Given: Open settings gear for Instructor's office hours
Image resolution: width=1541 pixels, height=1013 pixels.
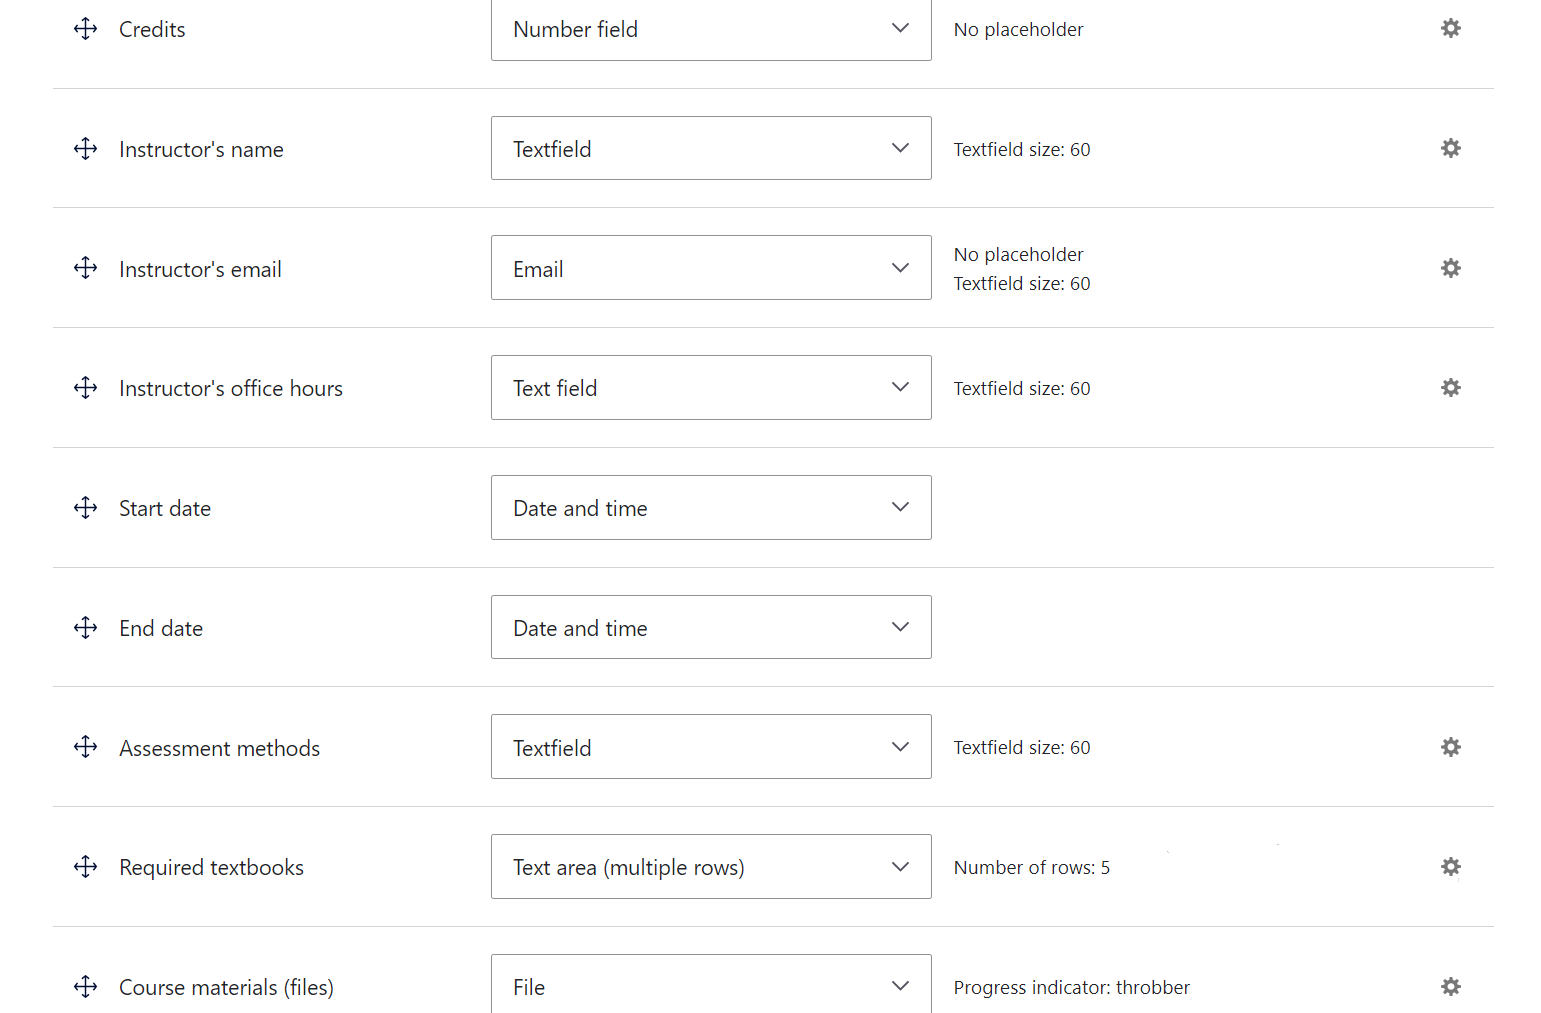Looking at the screenshot, I should [1451, 388].
